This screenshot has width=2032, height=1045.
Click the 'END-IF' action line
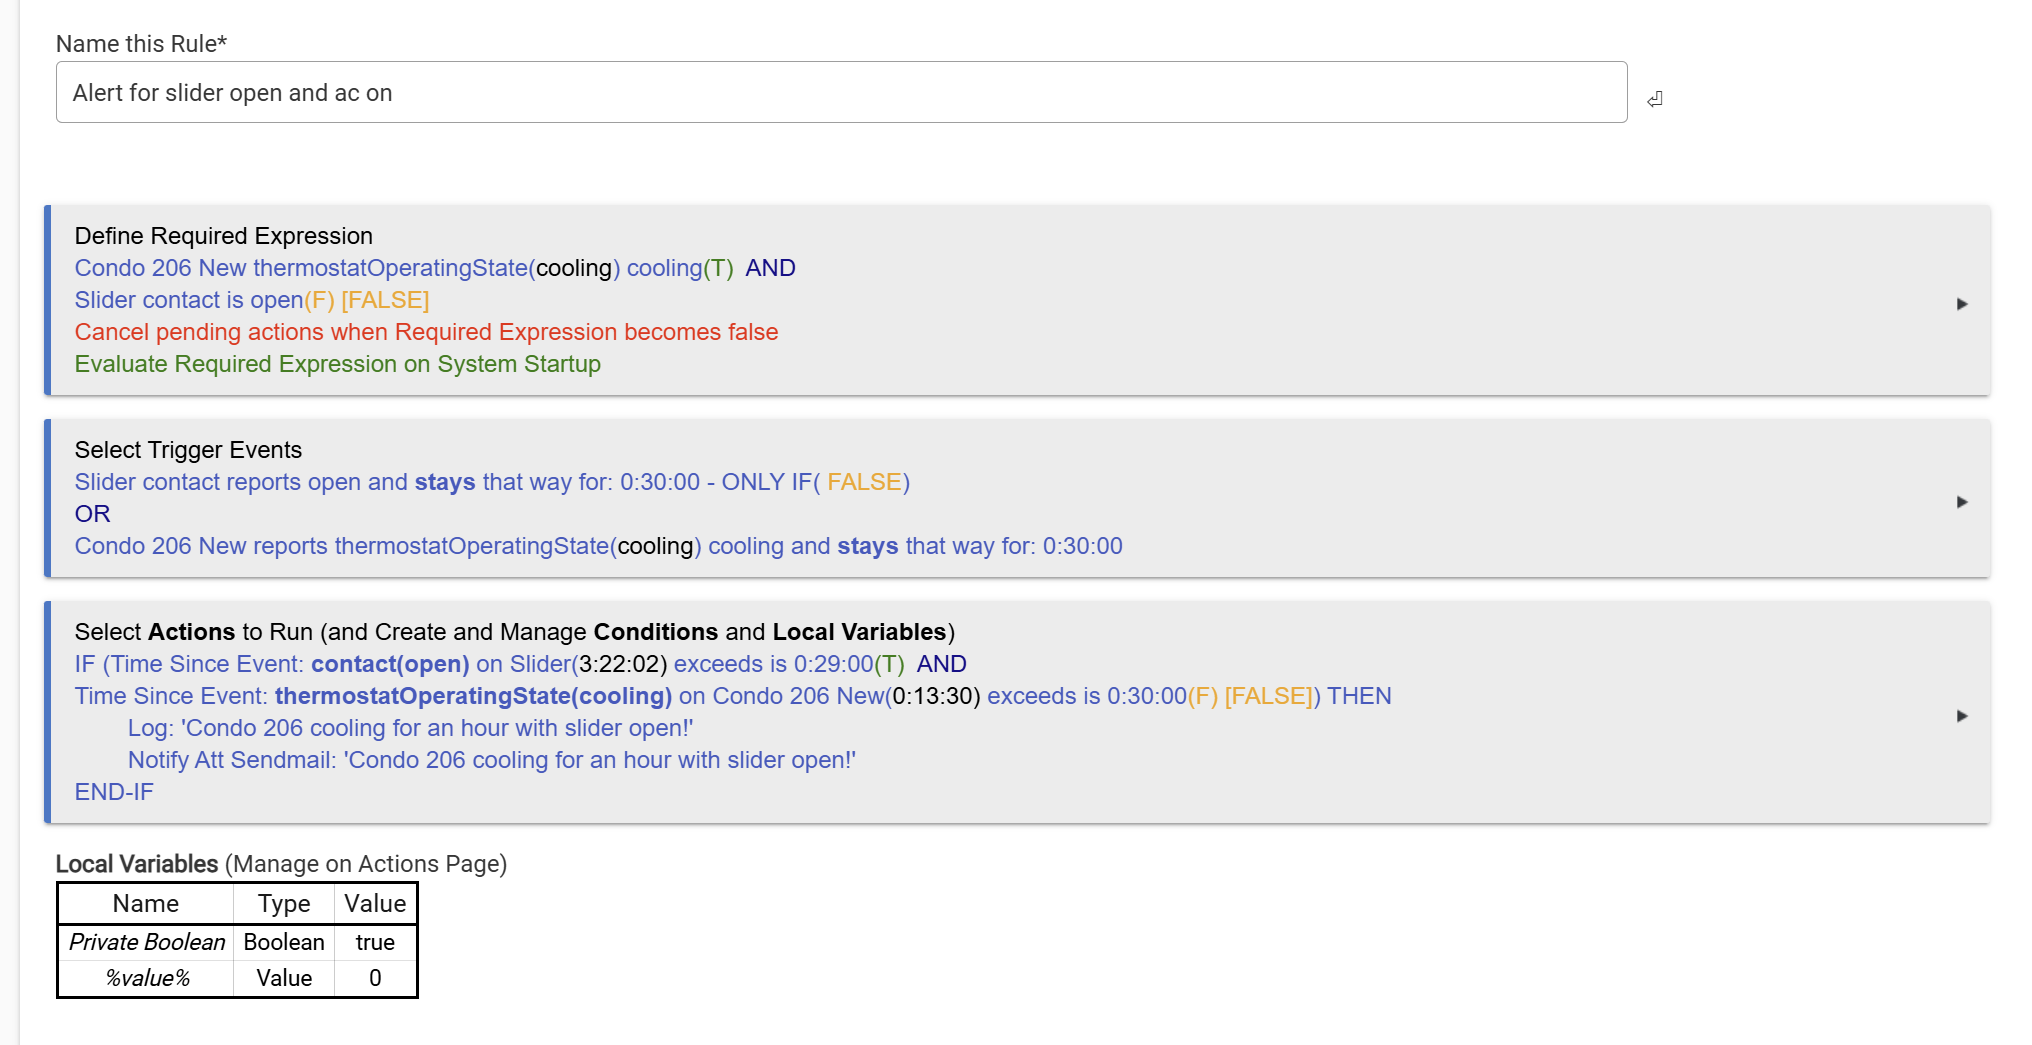tap(114, 792)
